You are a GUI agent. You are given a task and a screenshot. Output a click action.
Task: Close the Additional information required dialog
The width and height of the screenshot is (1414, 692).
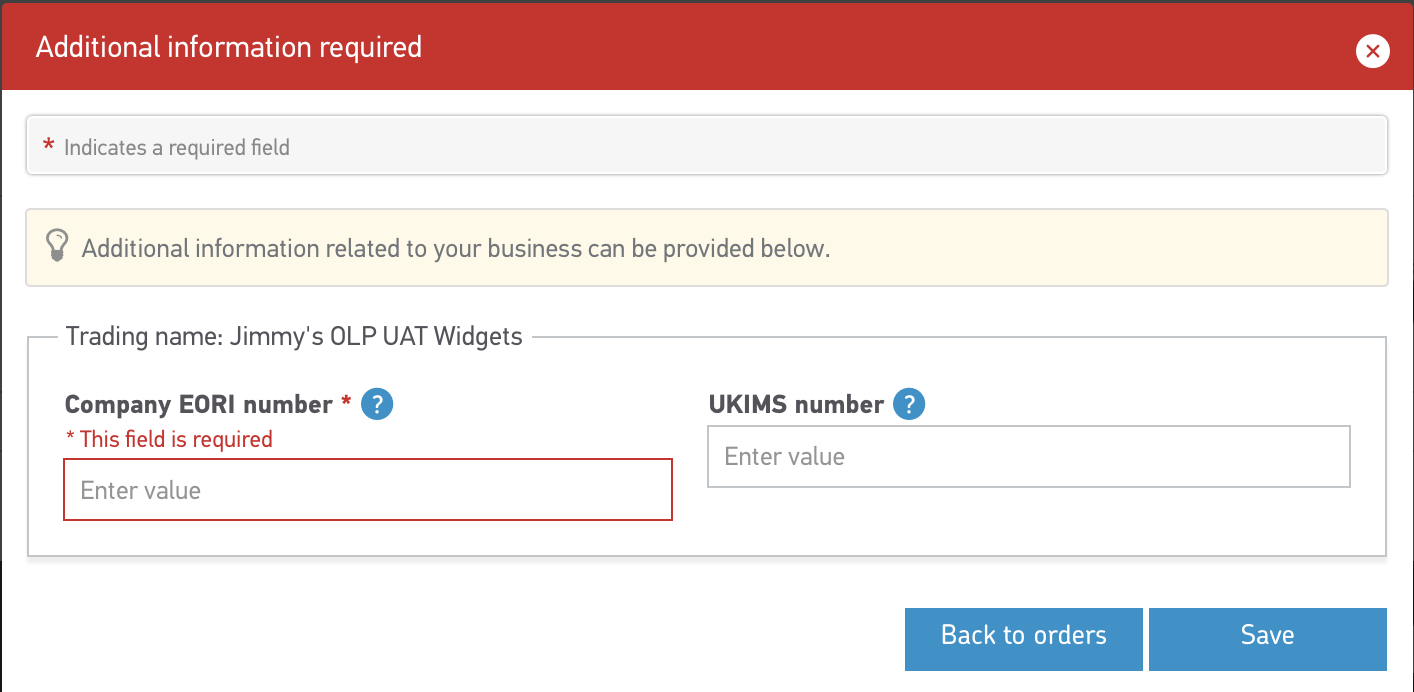(1372, 51)
